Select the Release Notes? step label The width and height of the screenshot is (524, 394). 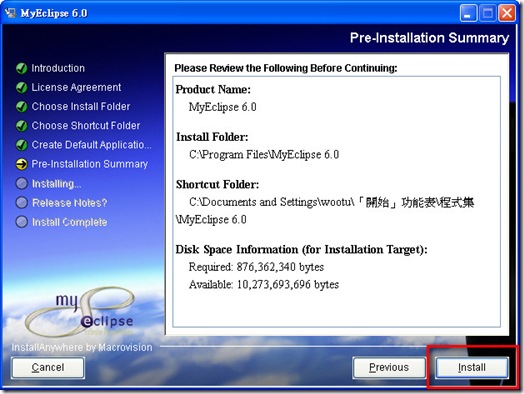click(x=70, y=203)
